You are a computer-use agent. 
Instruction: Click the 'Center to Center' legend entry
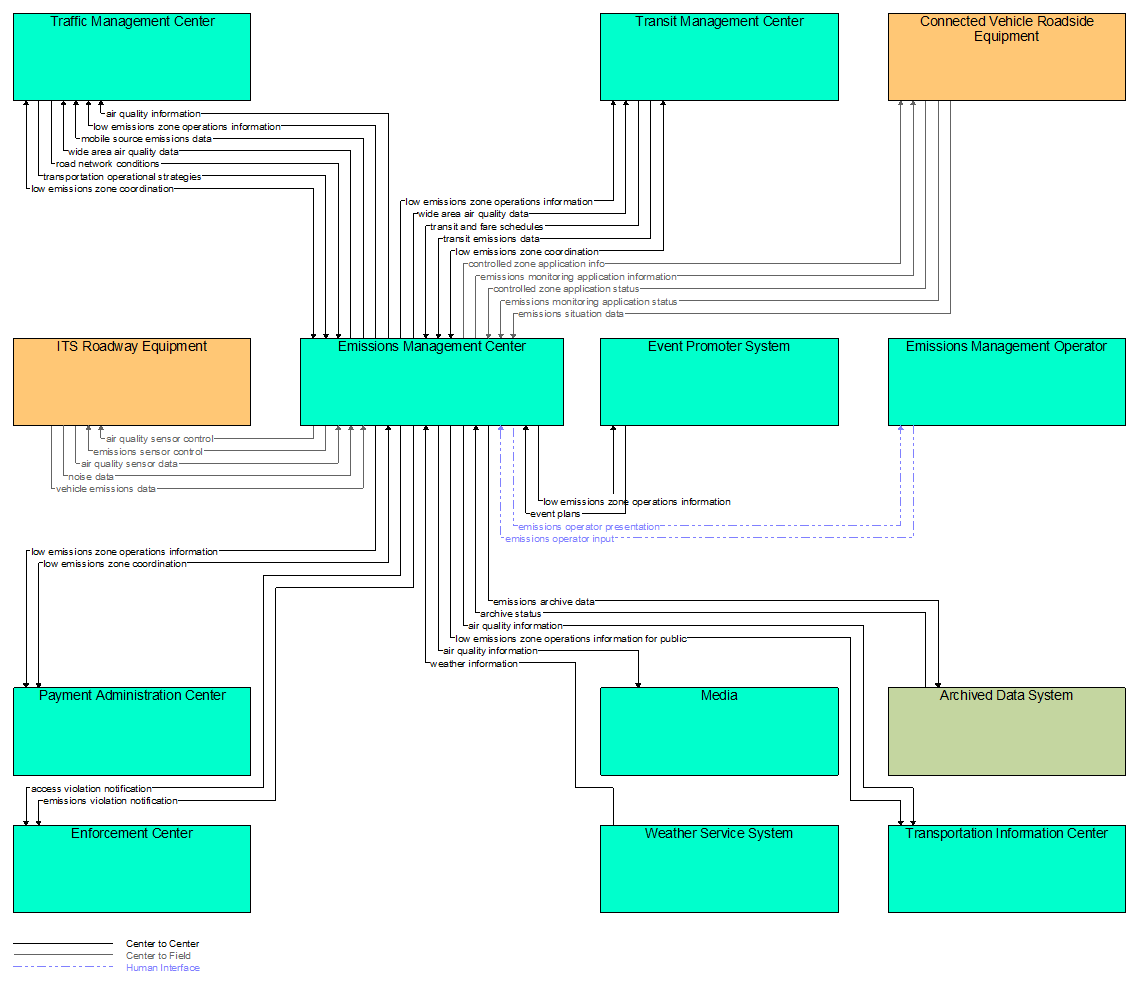pos(162,944)
